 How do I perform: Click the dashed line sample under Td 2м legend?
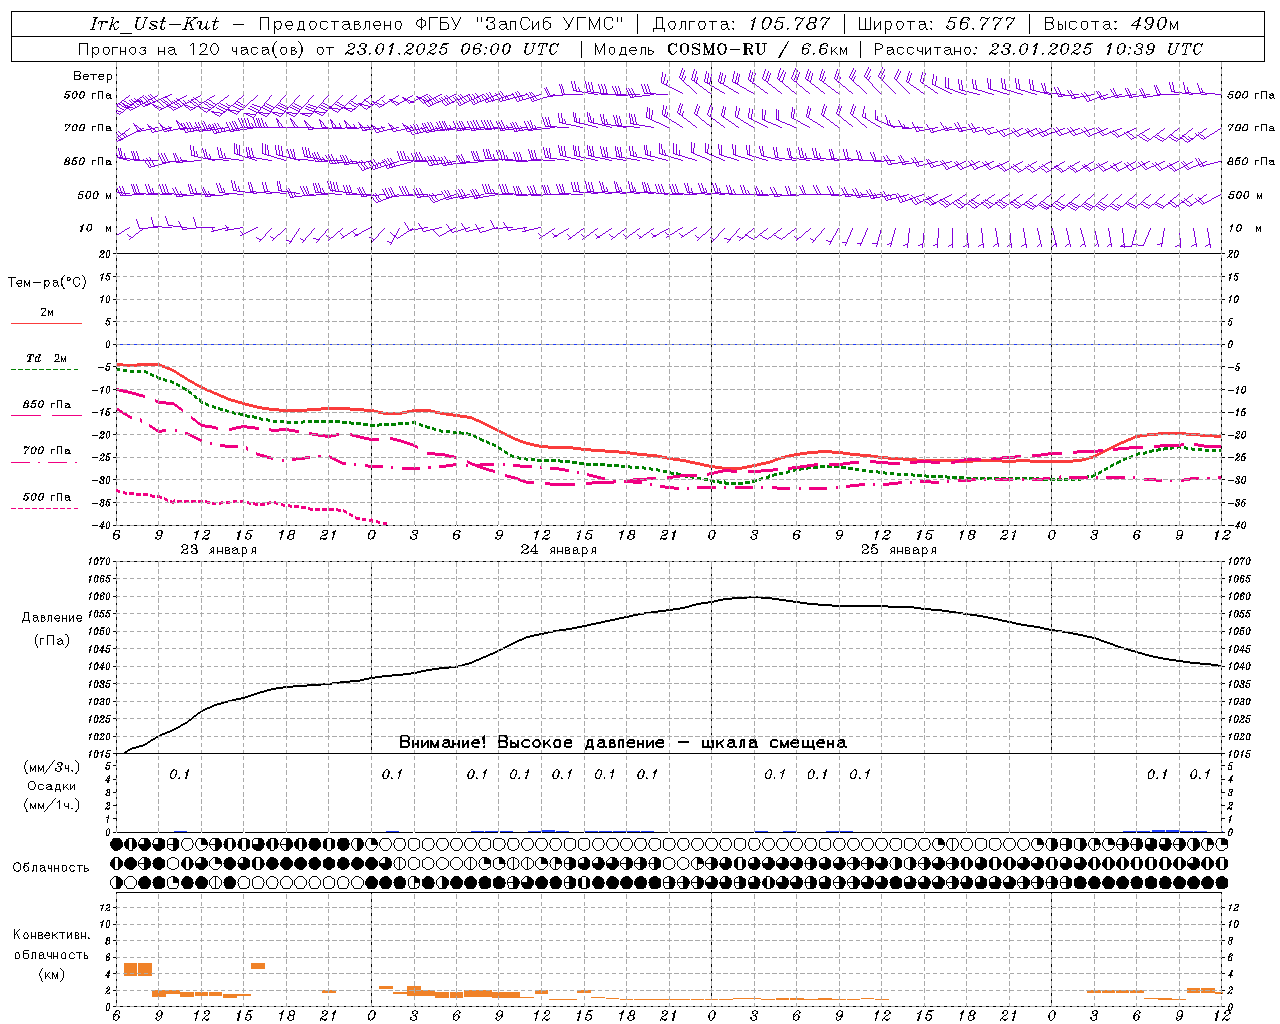pos(46,369)
